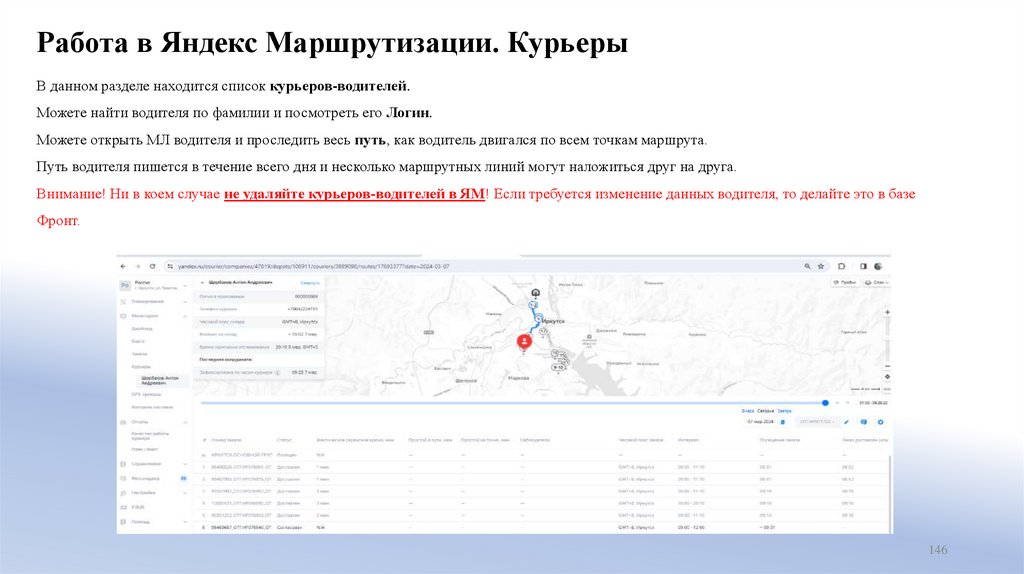Click the slide page number 146
This screenshot has height=574, width=1024.
click(938, 550)
